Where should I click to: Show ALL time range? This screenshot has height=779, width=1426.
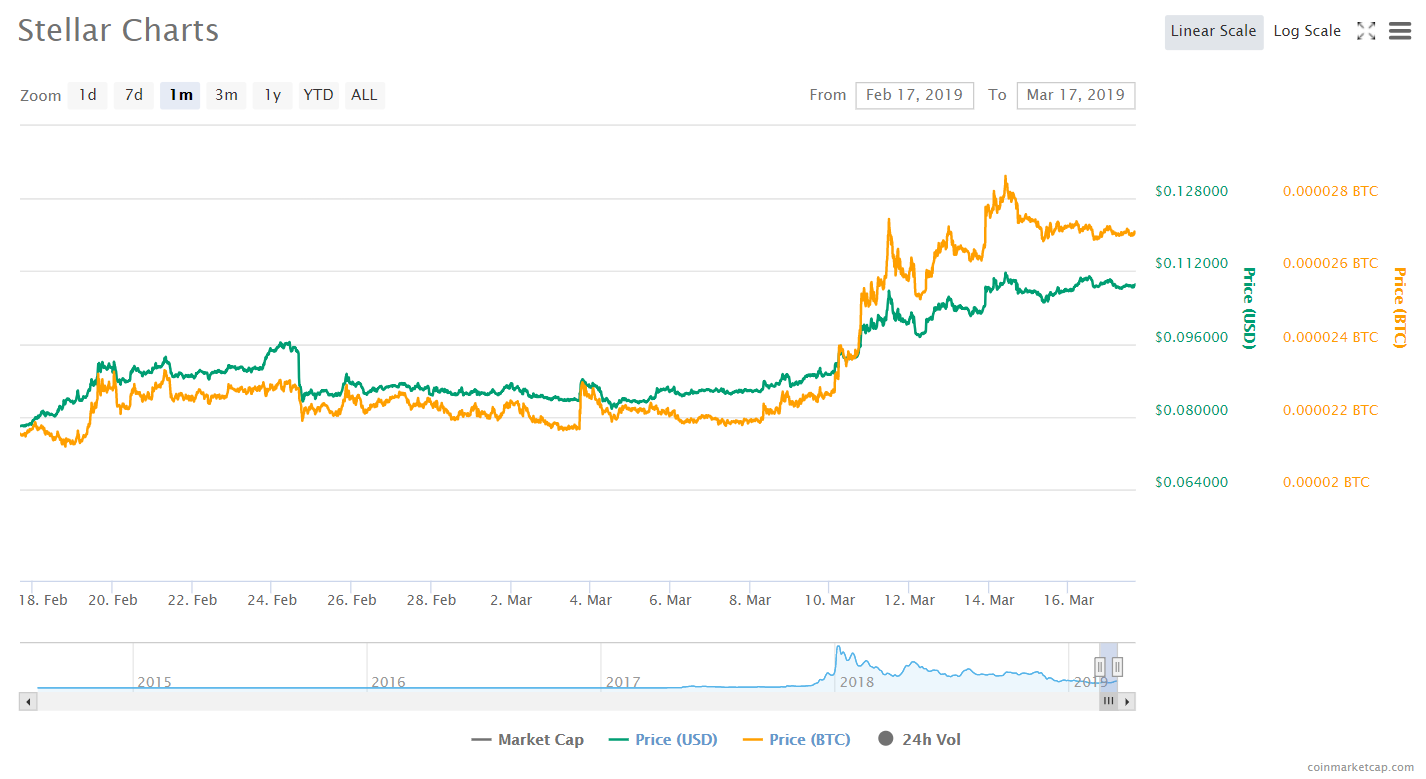[364, 95]
